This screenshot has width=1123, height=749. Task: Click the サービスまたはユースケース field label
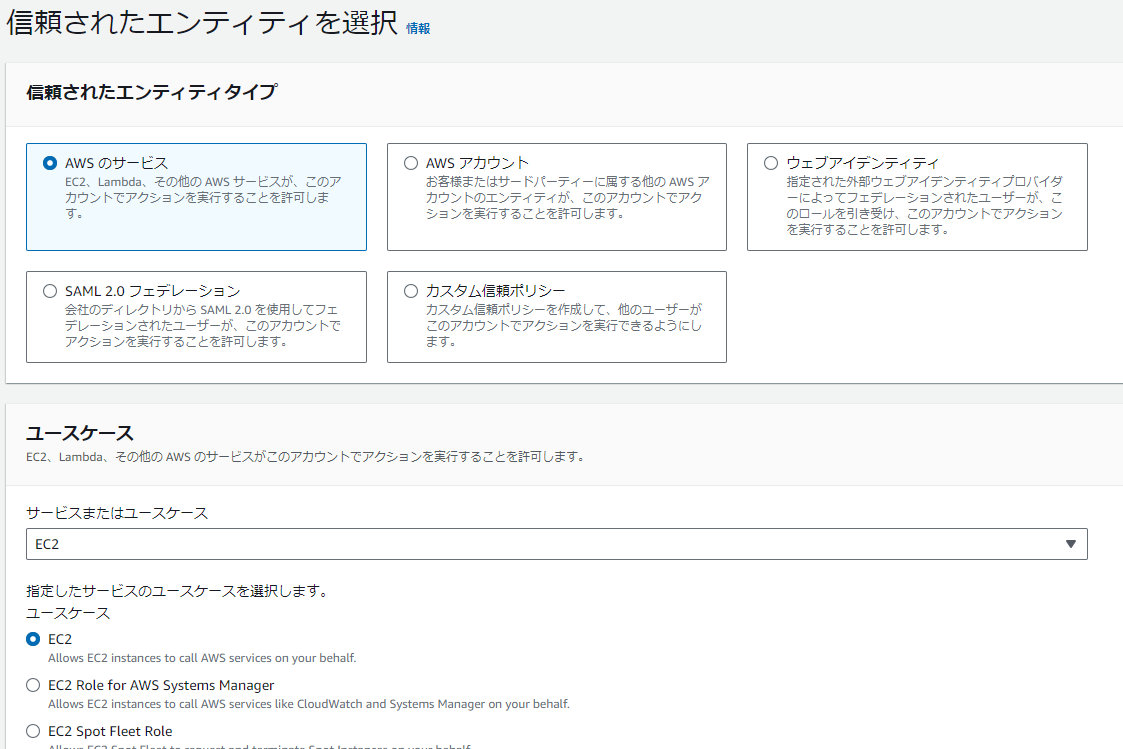click(117, 513)
